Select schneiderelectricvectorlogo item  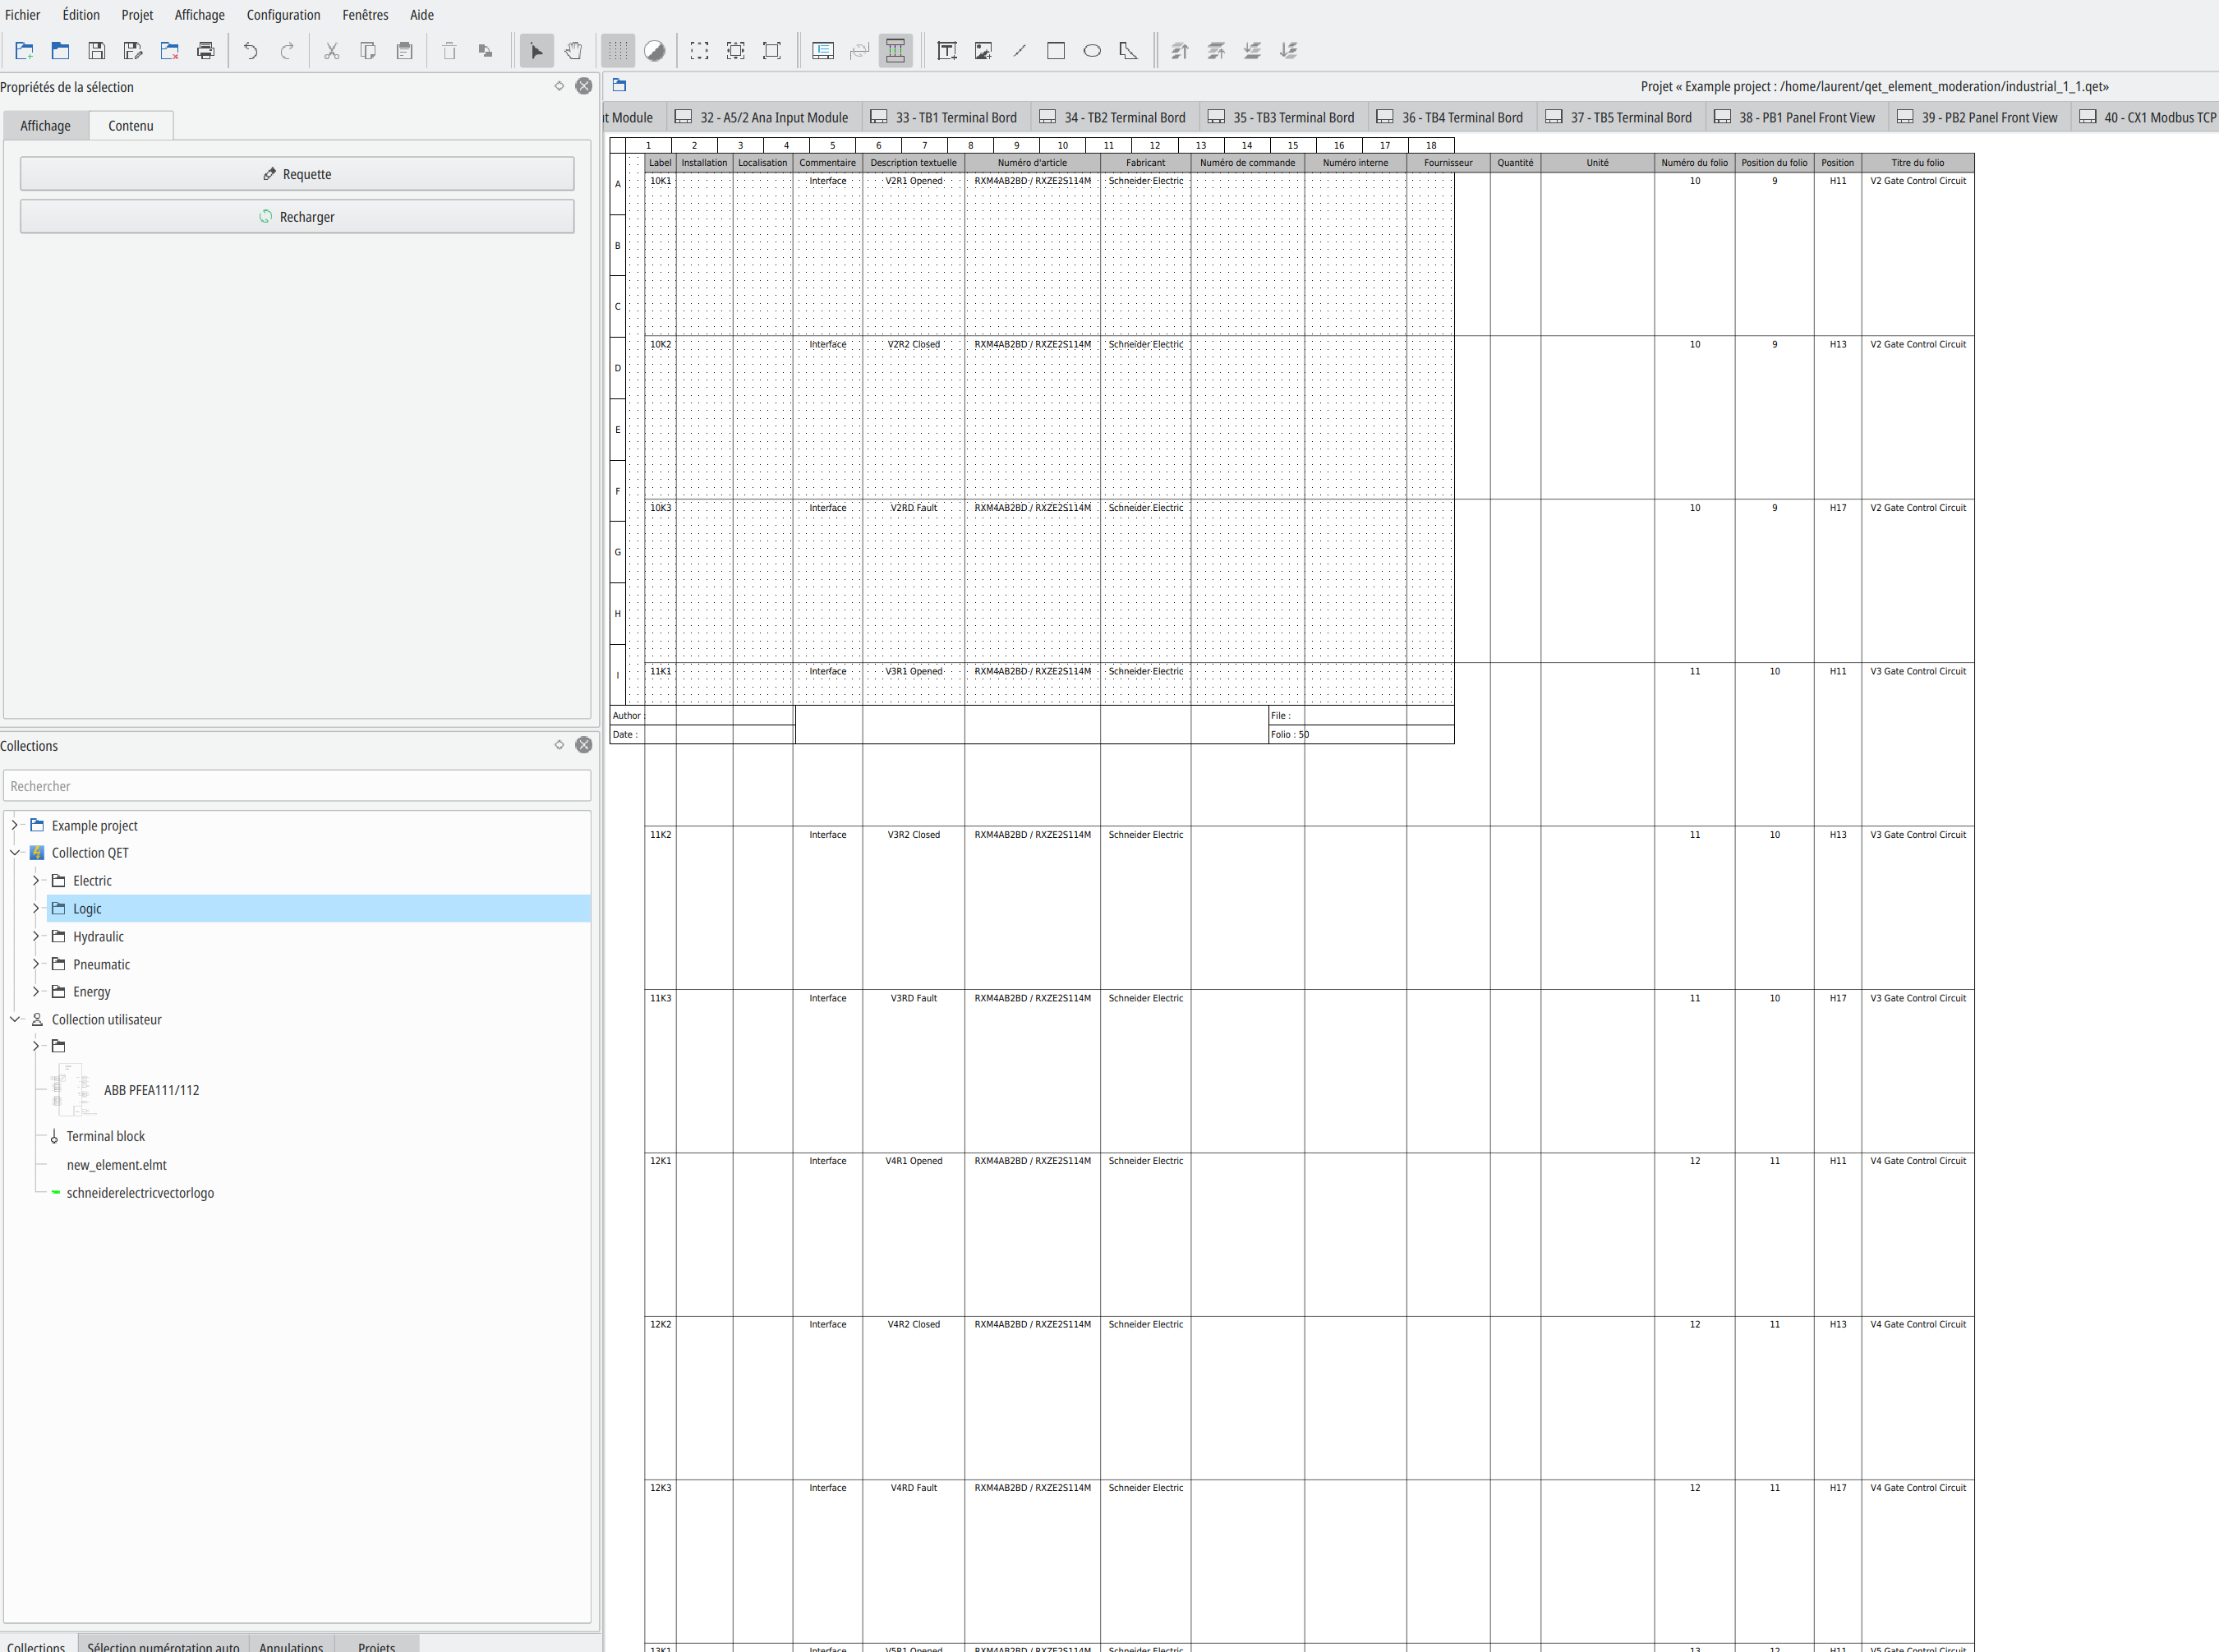click(140, 1193)
